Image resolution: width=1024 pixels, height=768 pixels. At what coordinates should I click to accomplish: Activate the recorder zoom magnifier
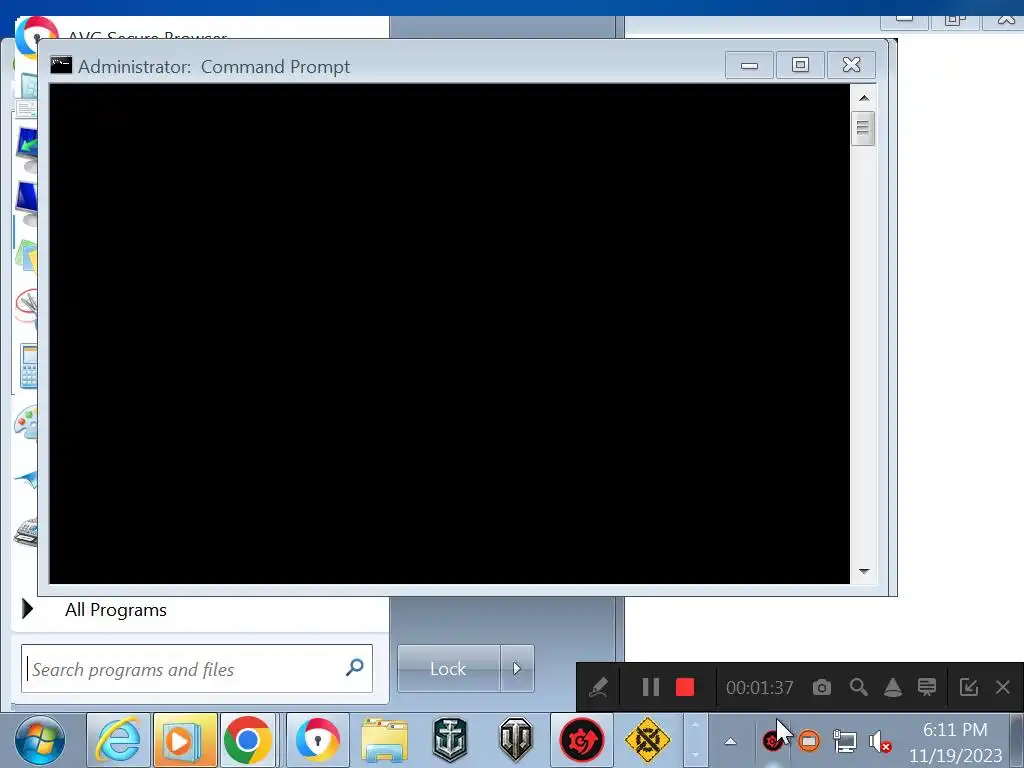tap(858, 687)
